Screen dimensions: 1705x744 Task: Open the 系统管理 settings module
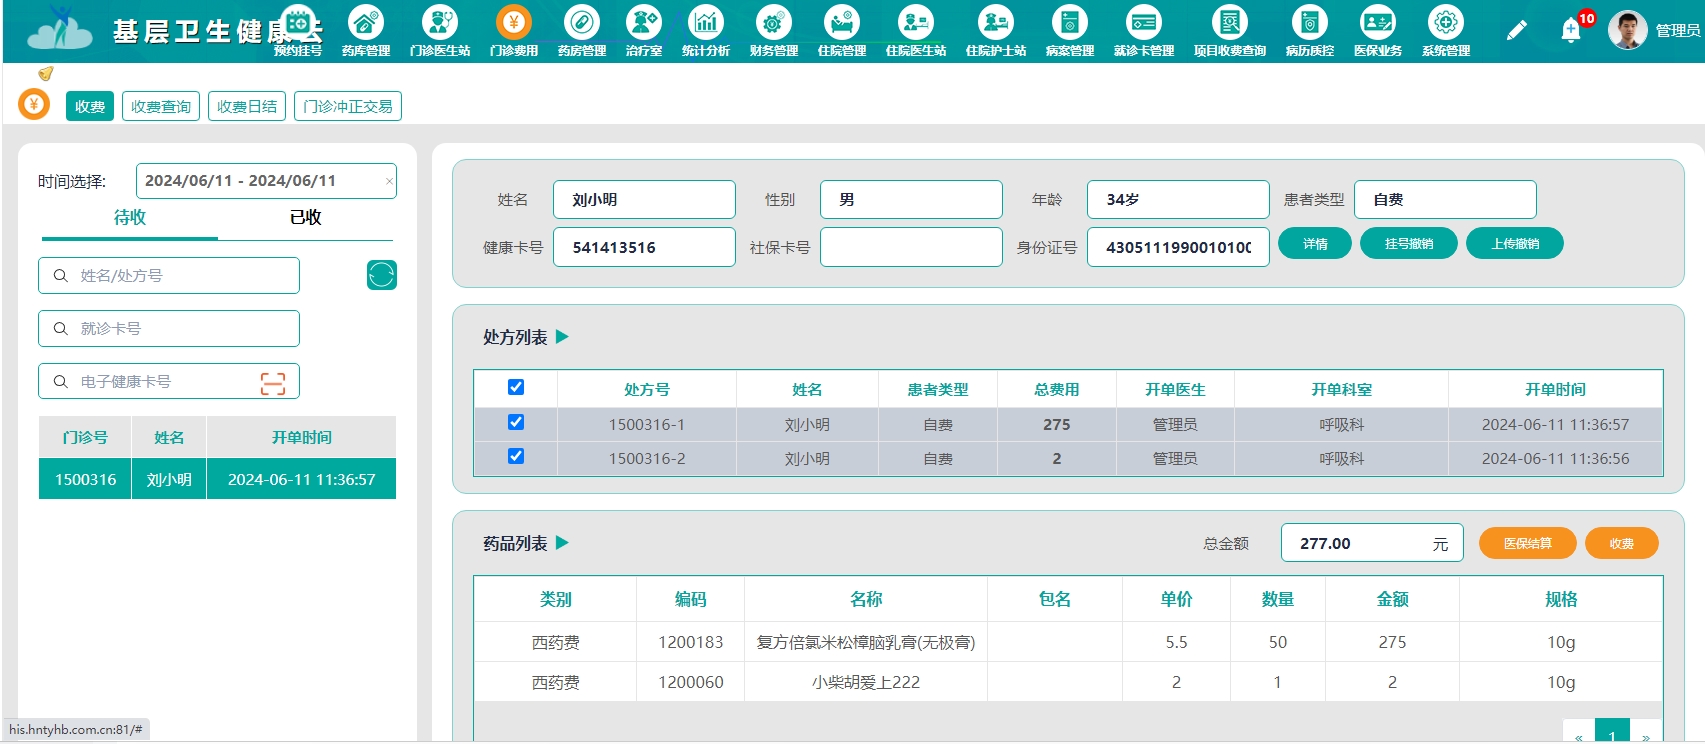click(x=1445, y=24)
